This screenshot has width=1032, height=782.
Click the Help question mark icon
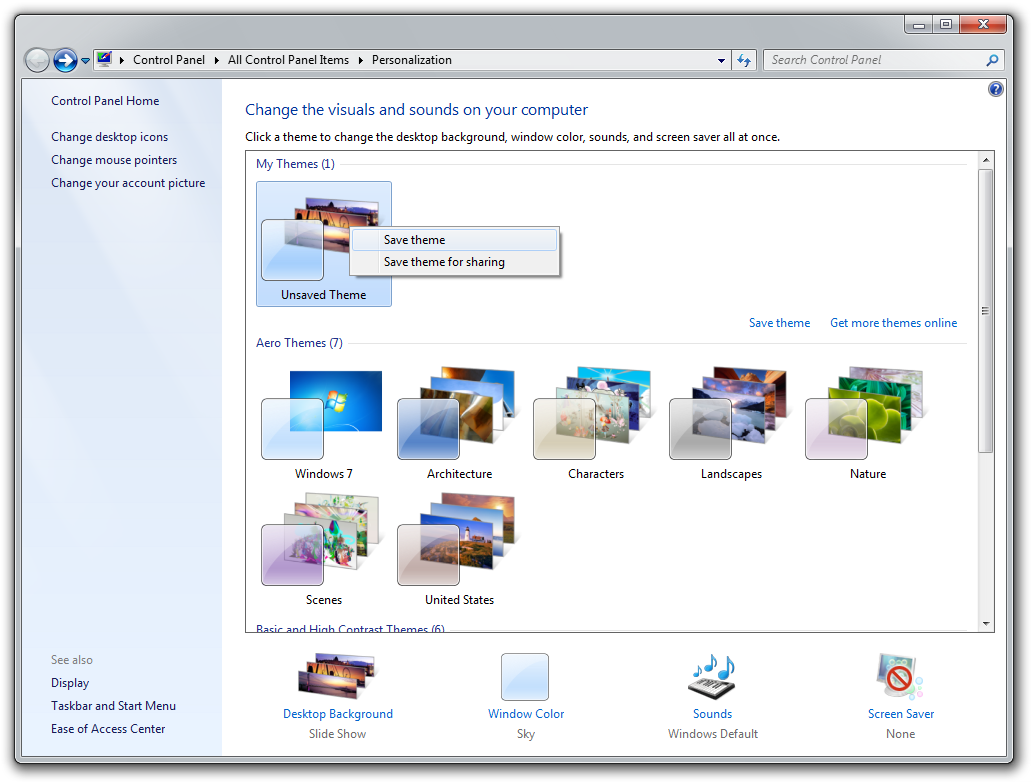pyautogui.click(x=996, y=89)
